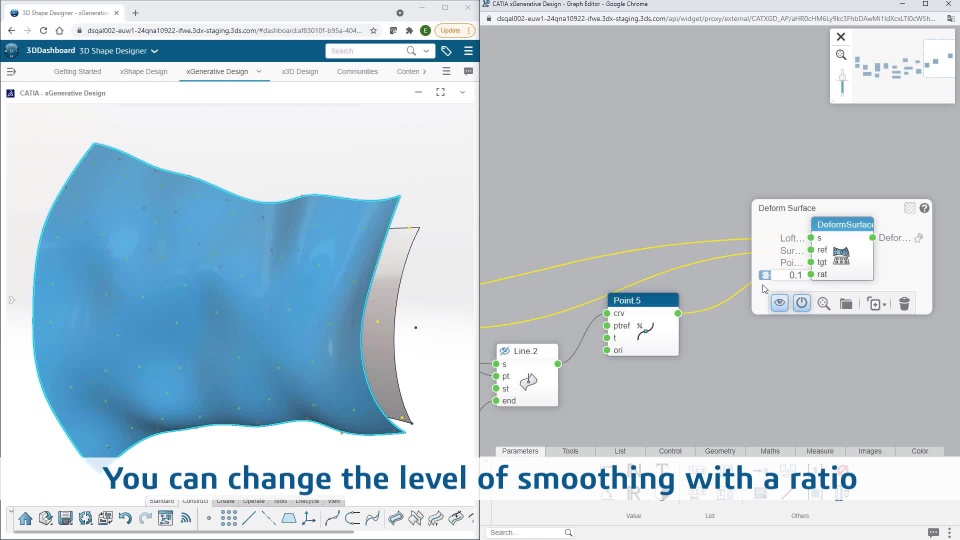The width and height of the screenshot is (960, 540).
Task: Open 3D Shape Designer dashboard dropdown
Action: pos(155,51)
